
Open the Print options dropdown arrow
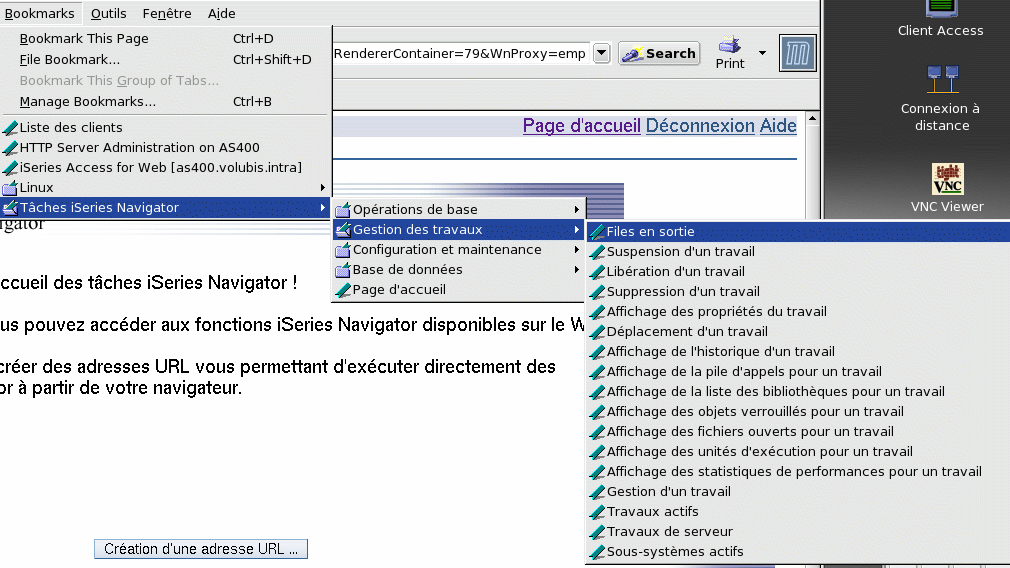tap(762, 53)
